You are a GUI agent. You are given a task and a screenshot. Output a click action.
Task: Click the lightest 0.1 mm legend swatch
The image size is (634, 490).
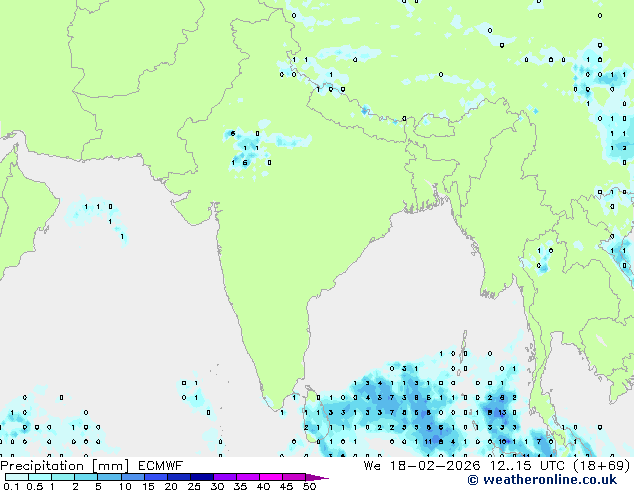click(17, 477)
